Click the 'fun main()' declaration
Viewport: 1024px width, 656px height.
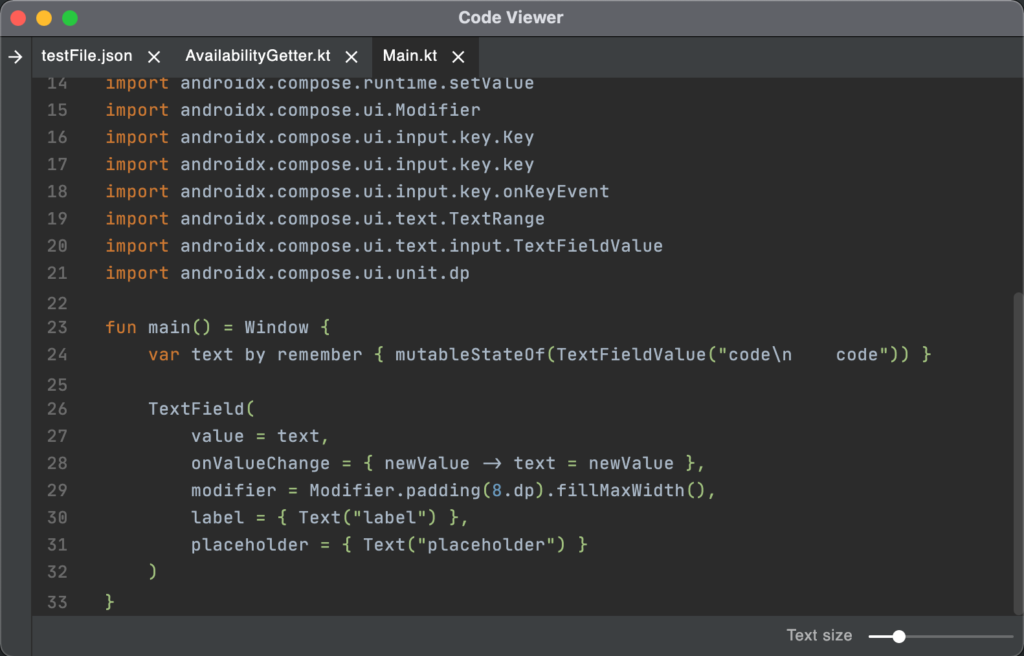(x=168, y=327)
